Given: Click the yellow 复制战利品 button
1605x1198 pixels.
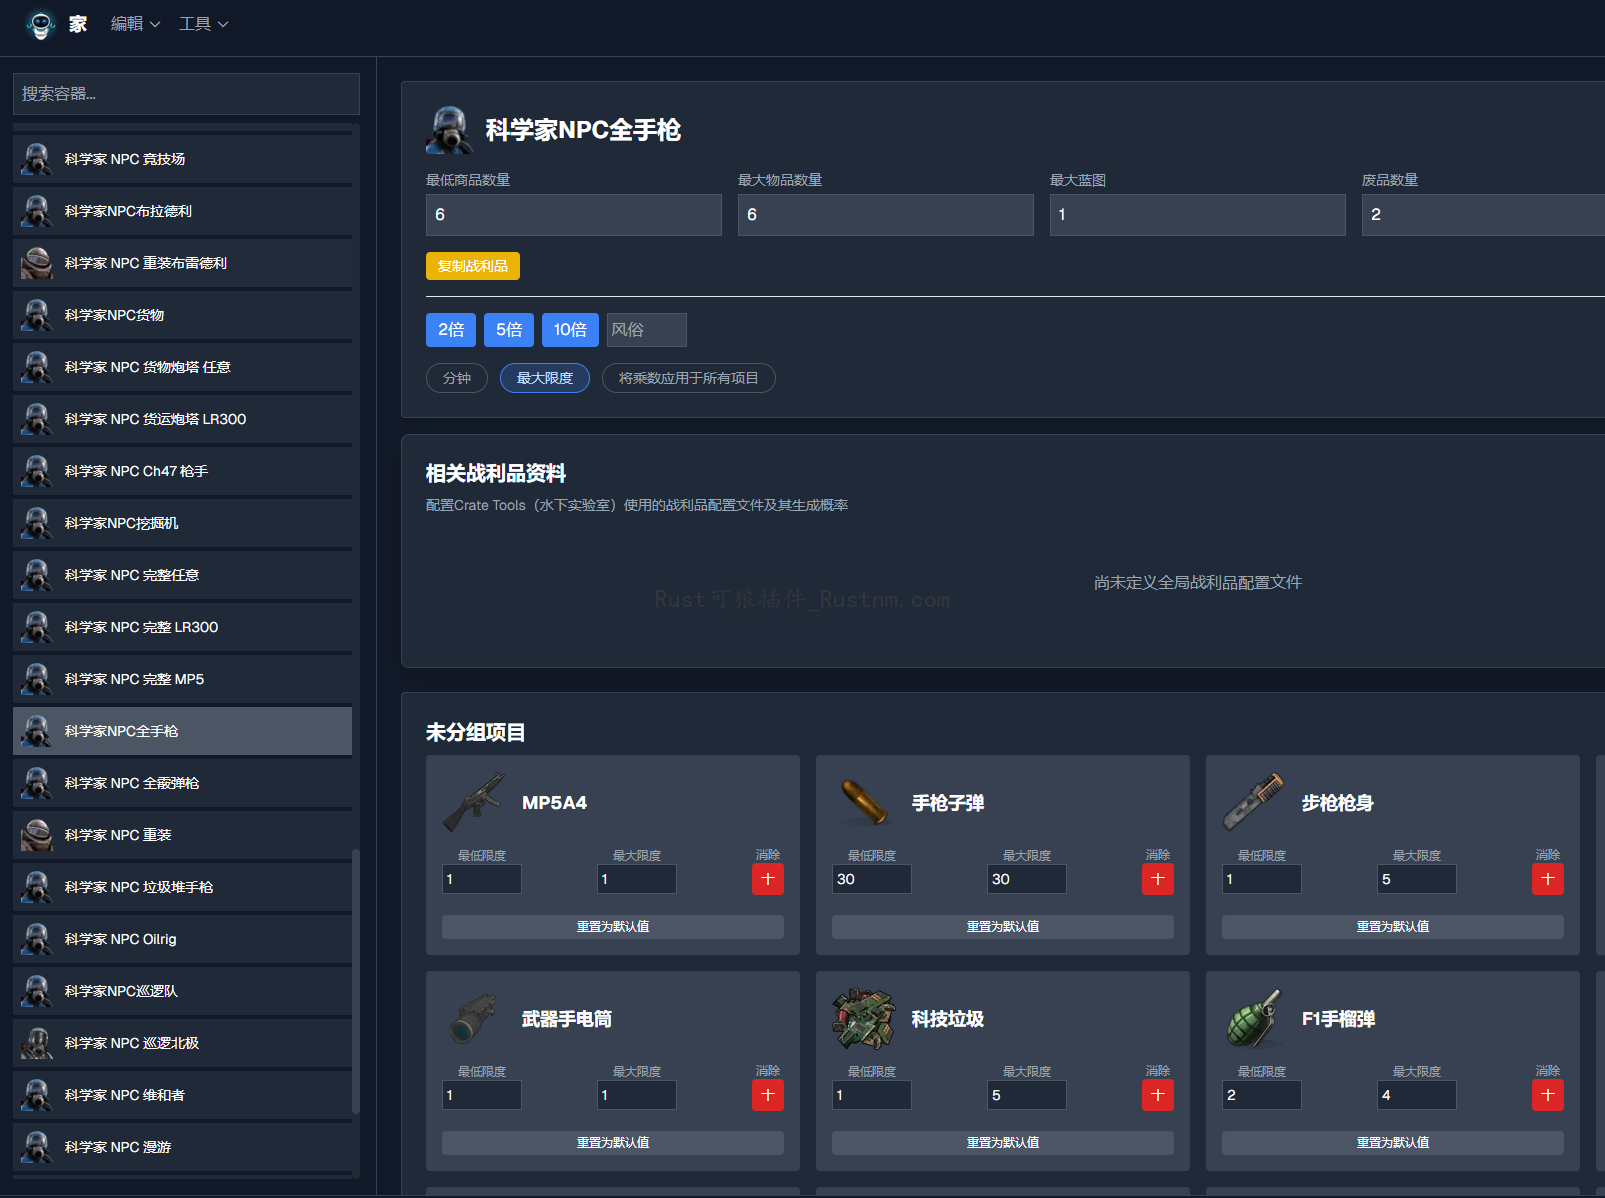Looking at the screenshot, I should [x=472, y=265].
